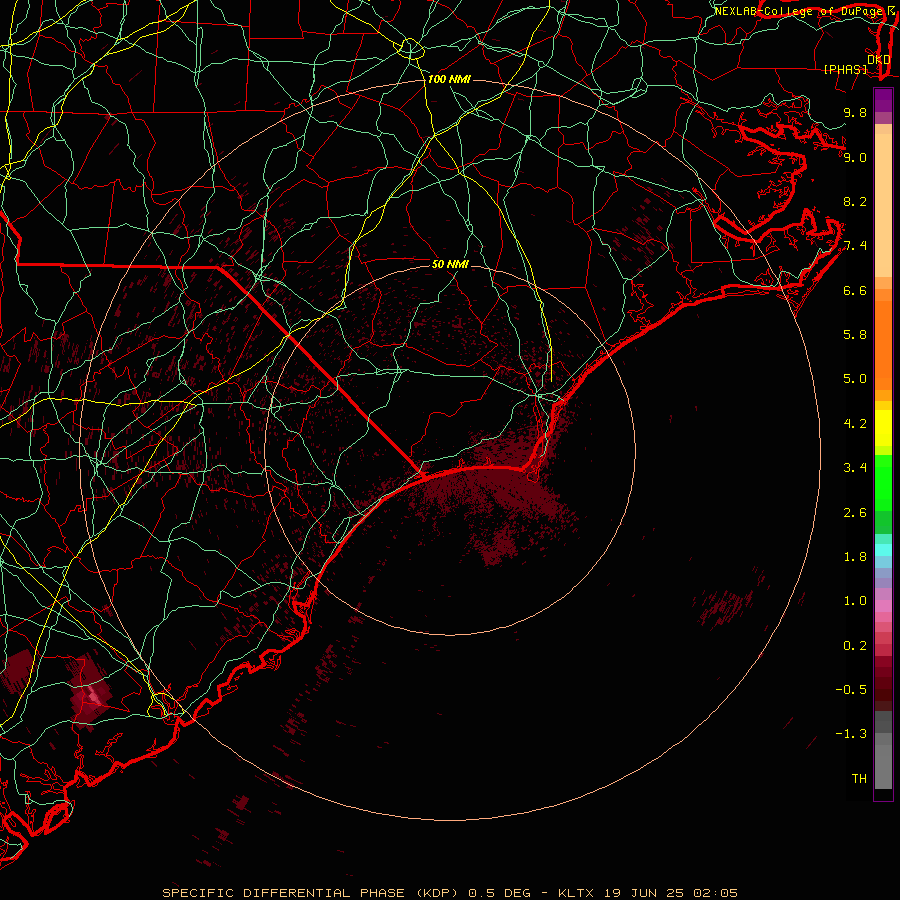Click the "100 NMI" range ring label

(449, 79)
